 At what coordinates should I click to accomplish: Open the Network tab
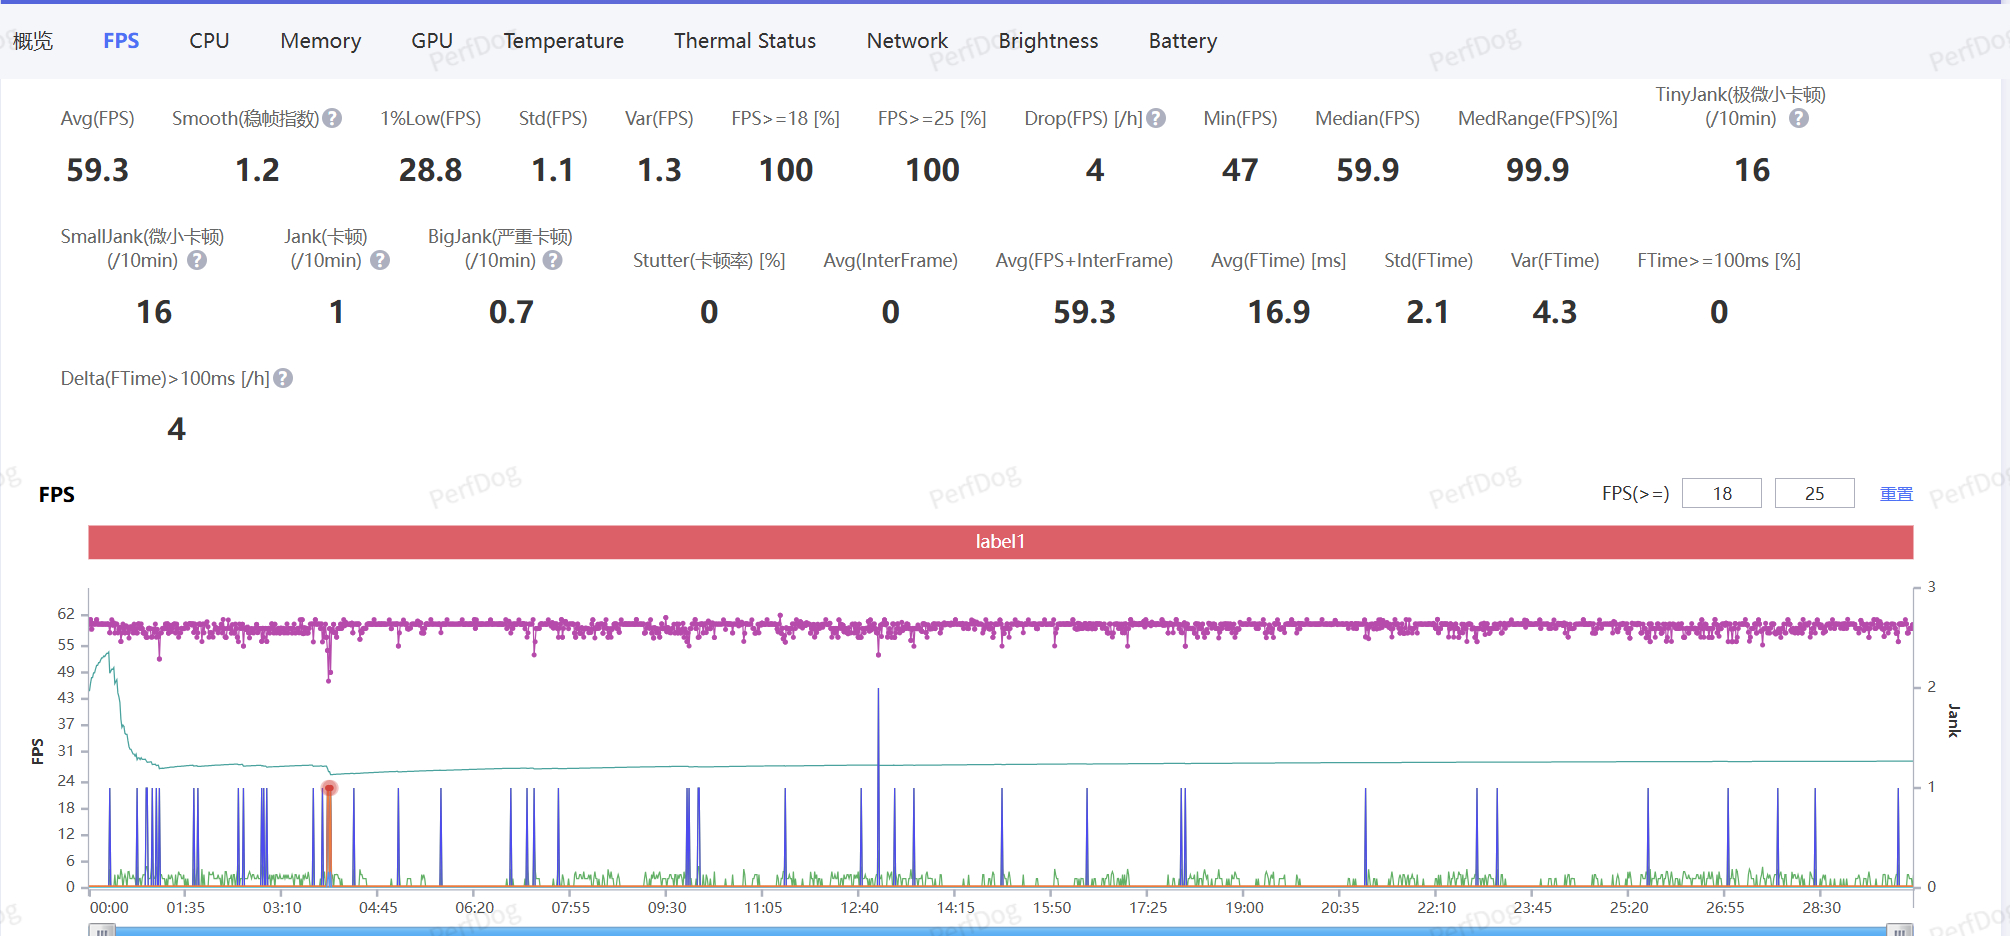tap(907, 41)
